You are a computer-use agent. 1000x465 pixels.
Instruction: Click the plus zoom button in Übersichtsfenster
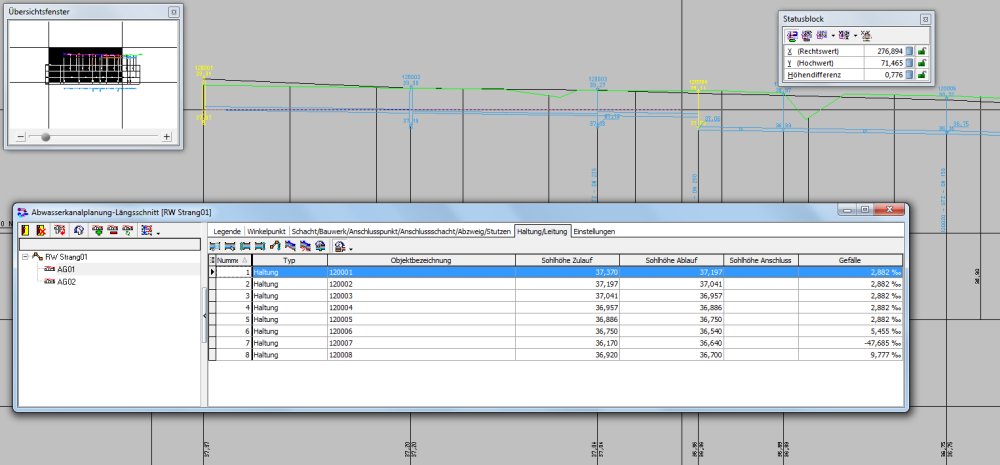pyautogui.click(x=167, y=137)
